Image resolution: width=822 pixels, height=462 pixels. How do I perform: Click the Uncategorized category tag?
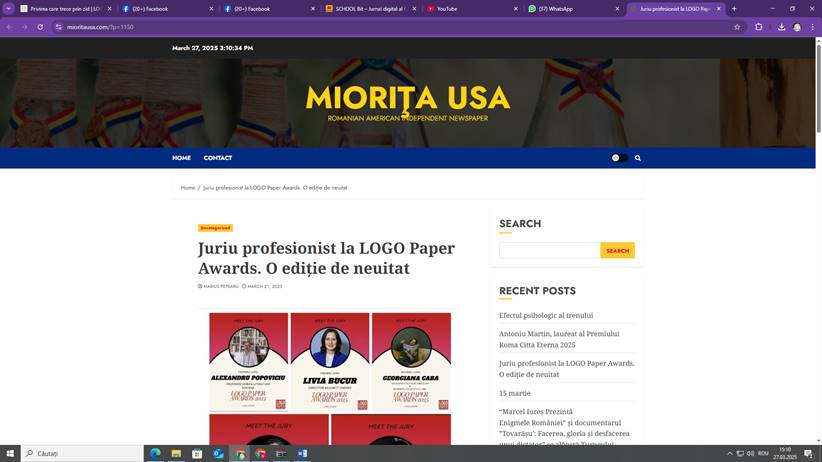(215, 228)
